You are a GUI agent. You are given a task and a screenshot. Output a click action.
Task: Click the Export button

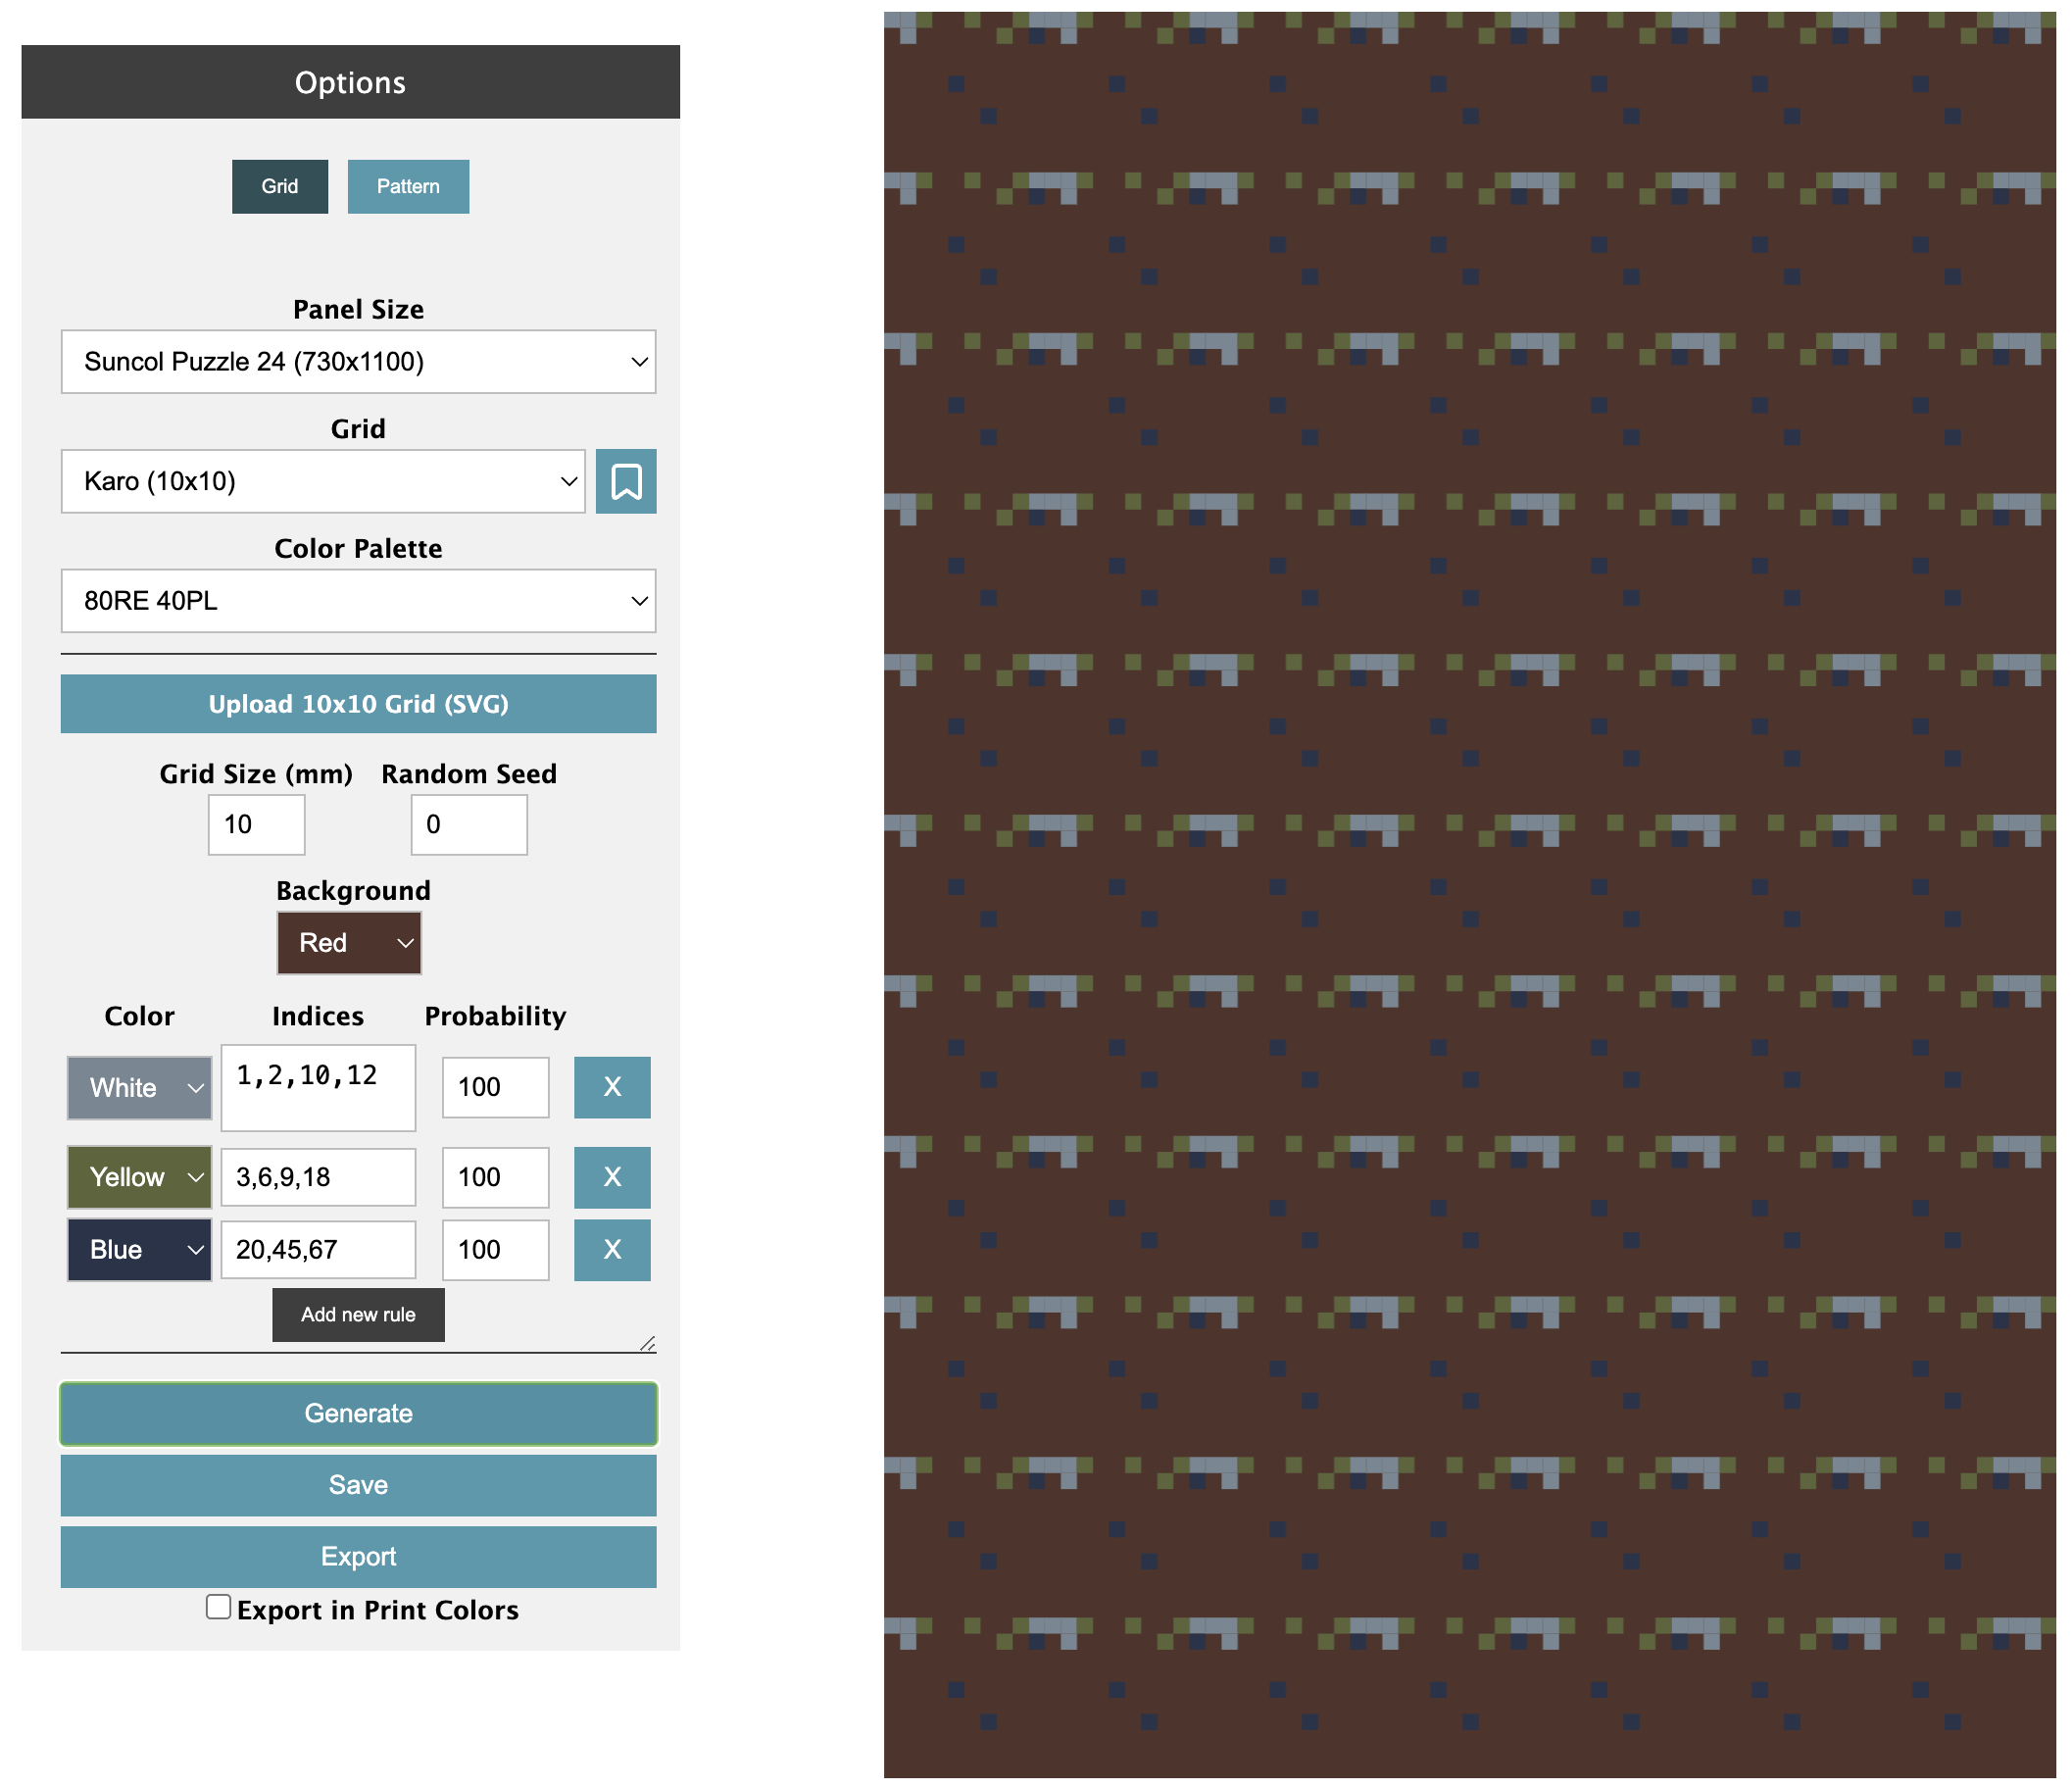point(358,1556)
